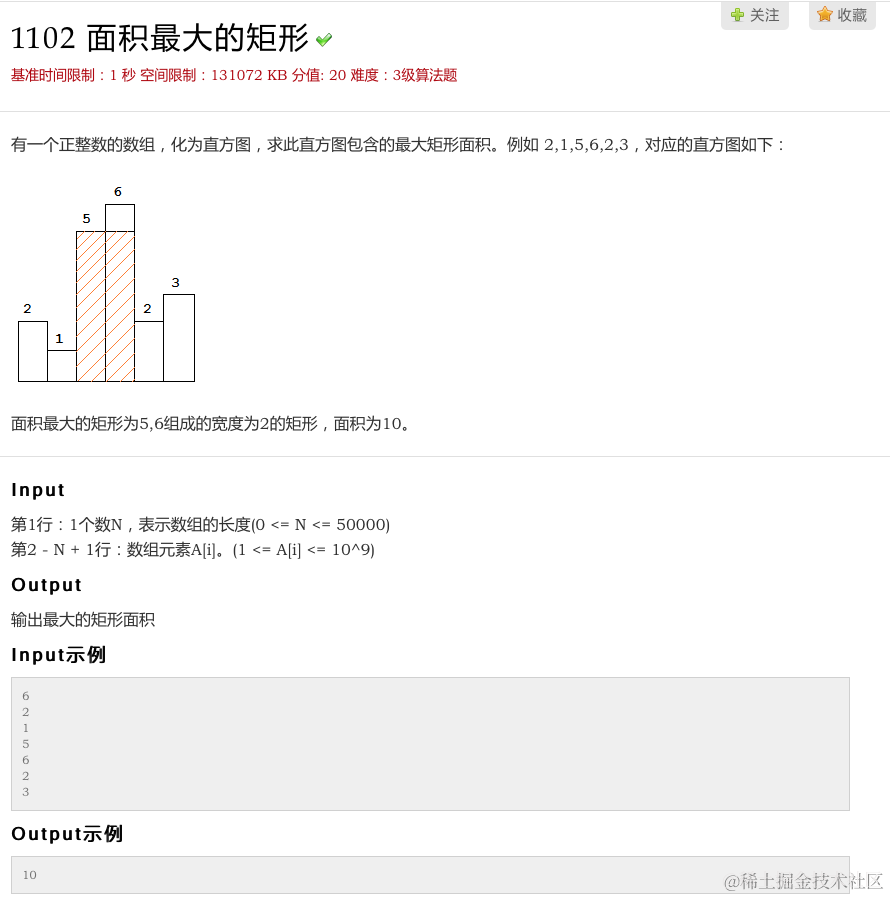
Task: Click the histogram example image
Action: point(107,284)
